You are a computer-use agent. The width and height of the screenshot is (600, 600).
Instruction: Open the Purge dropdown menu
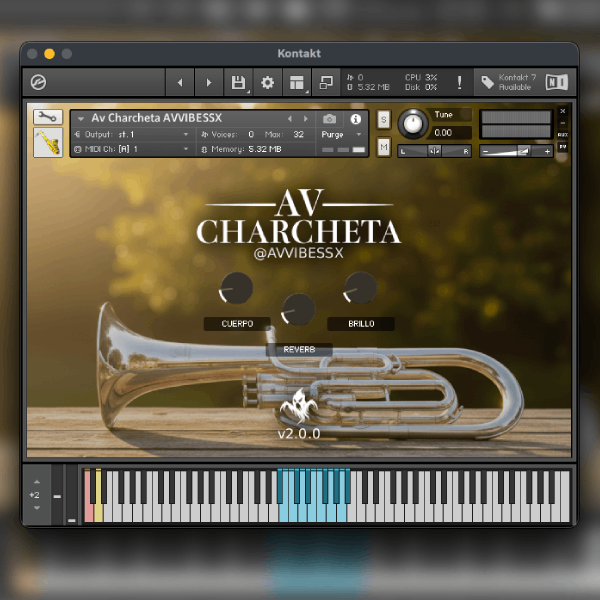[341, 134]
